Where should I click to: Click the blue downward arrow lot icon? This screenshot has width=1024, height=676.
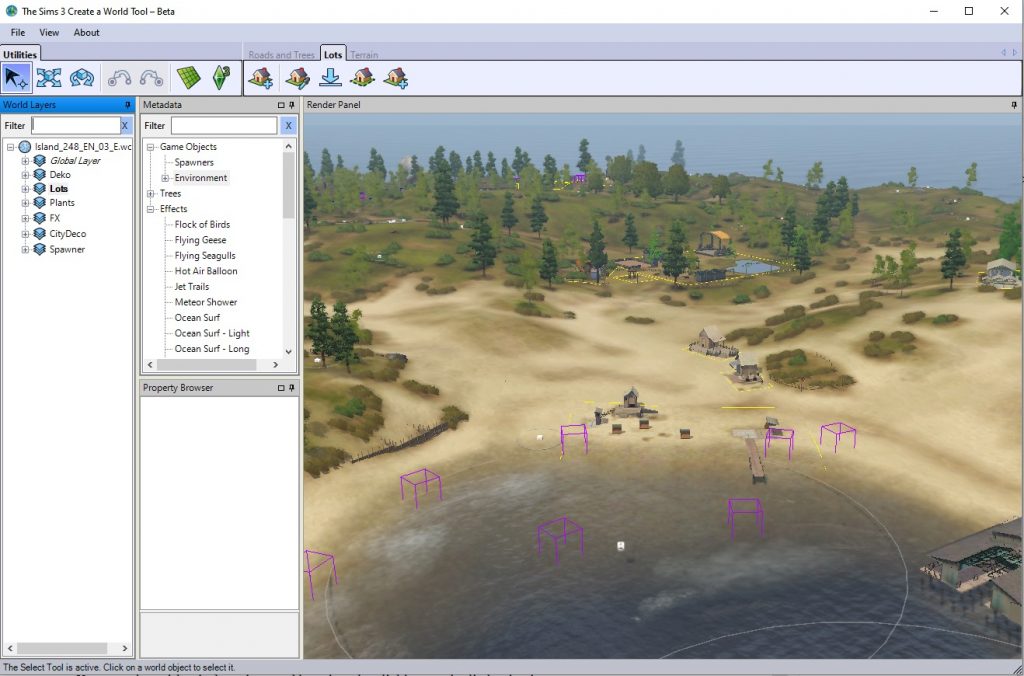[330, 77]
